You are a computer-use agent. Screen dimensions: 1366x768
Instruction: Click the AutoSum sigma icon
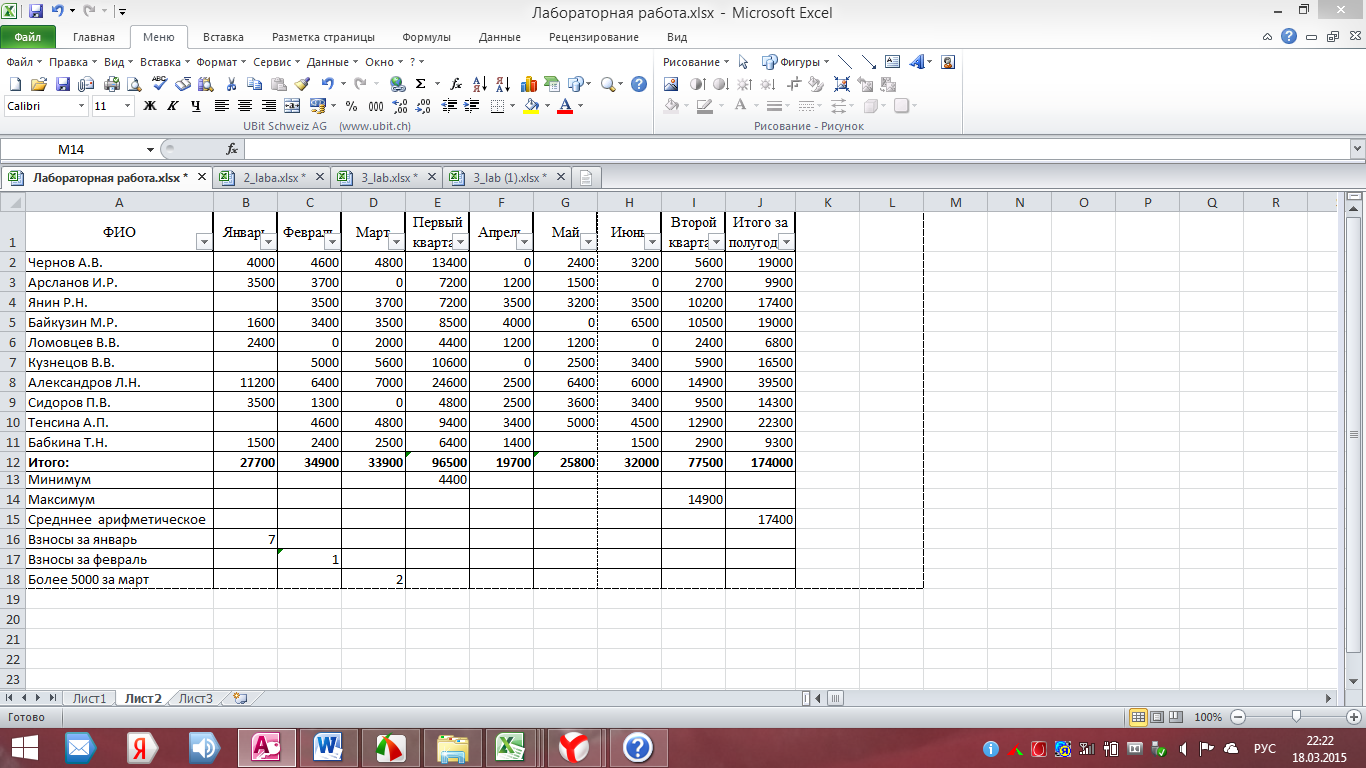420,84
